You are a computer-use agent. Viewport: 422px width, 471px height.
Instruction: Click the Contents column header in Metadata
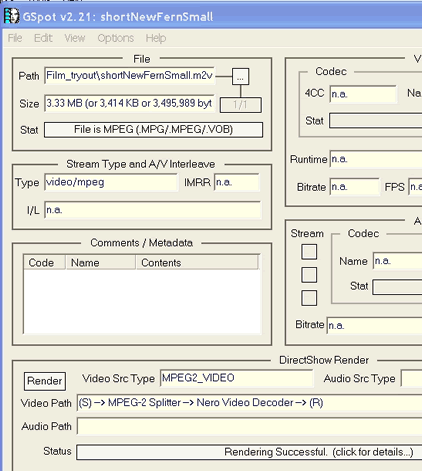point(197,262)
